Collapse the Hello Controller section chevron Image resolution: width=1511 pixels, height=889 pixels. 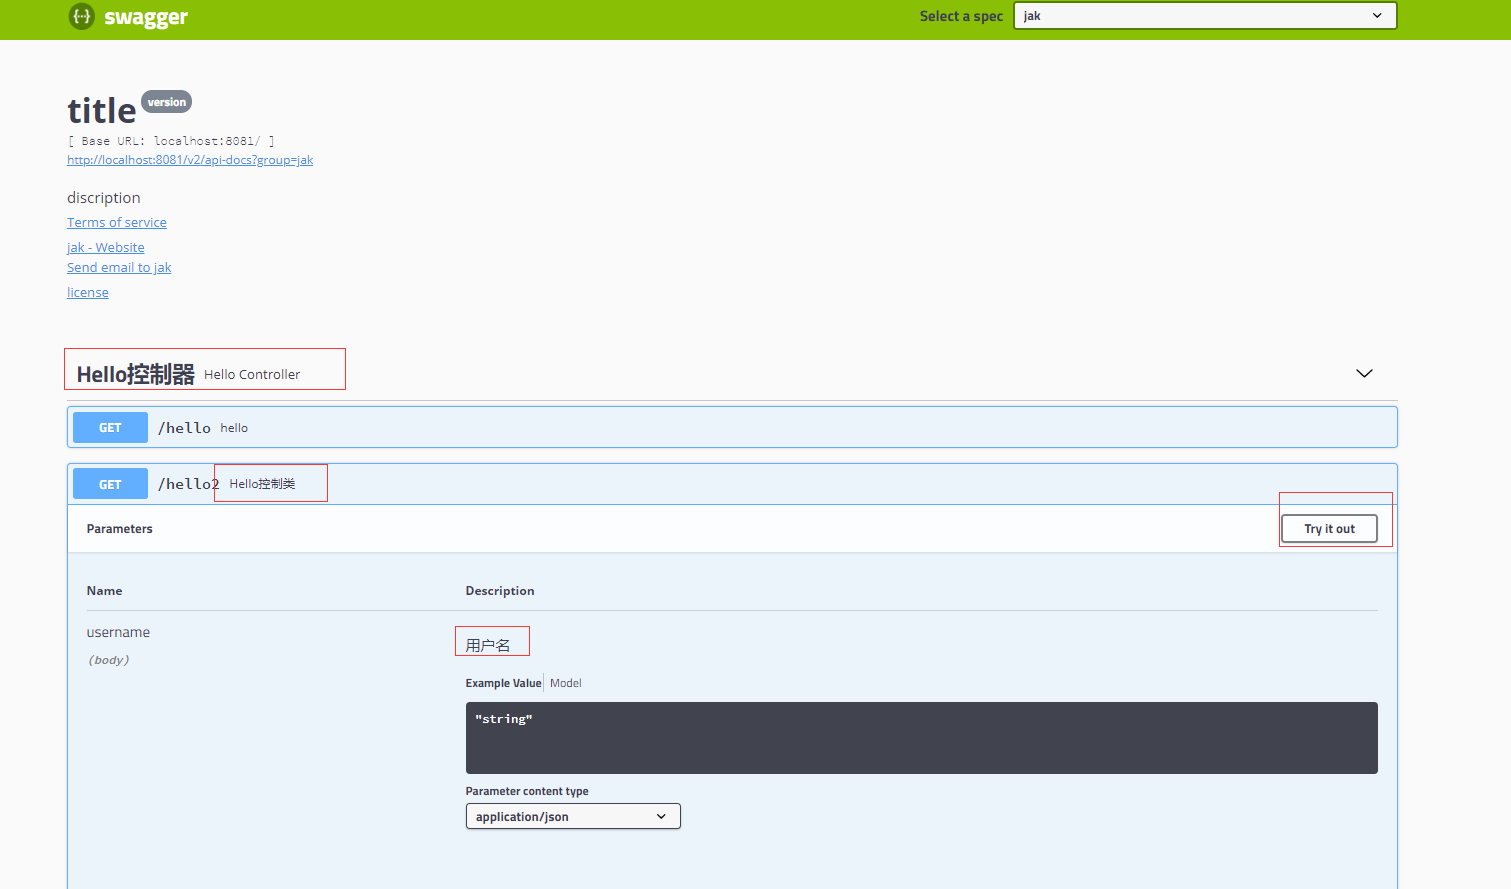[x=1364, y=373]
